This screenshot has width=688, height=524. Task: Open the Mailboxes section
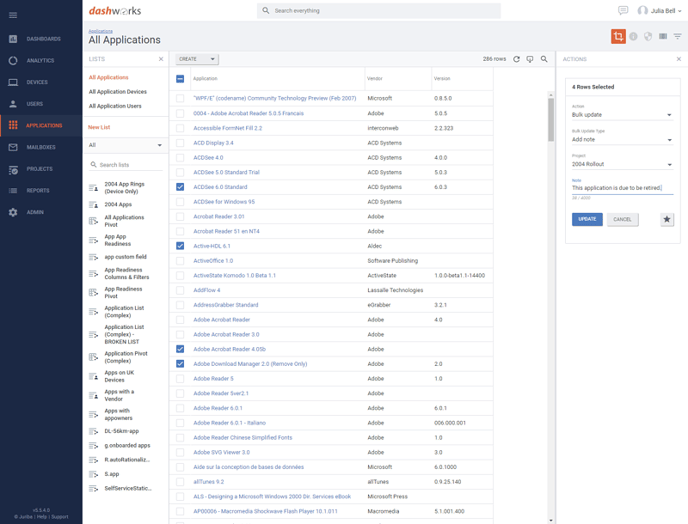coord(40,147)
